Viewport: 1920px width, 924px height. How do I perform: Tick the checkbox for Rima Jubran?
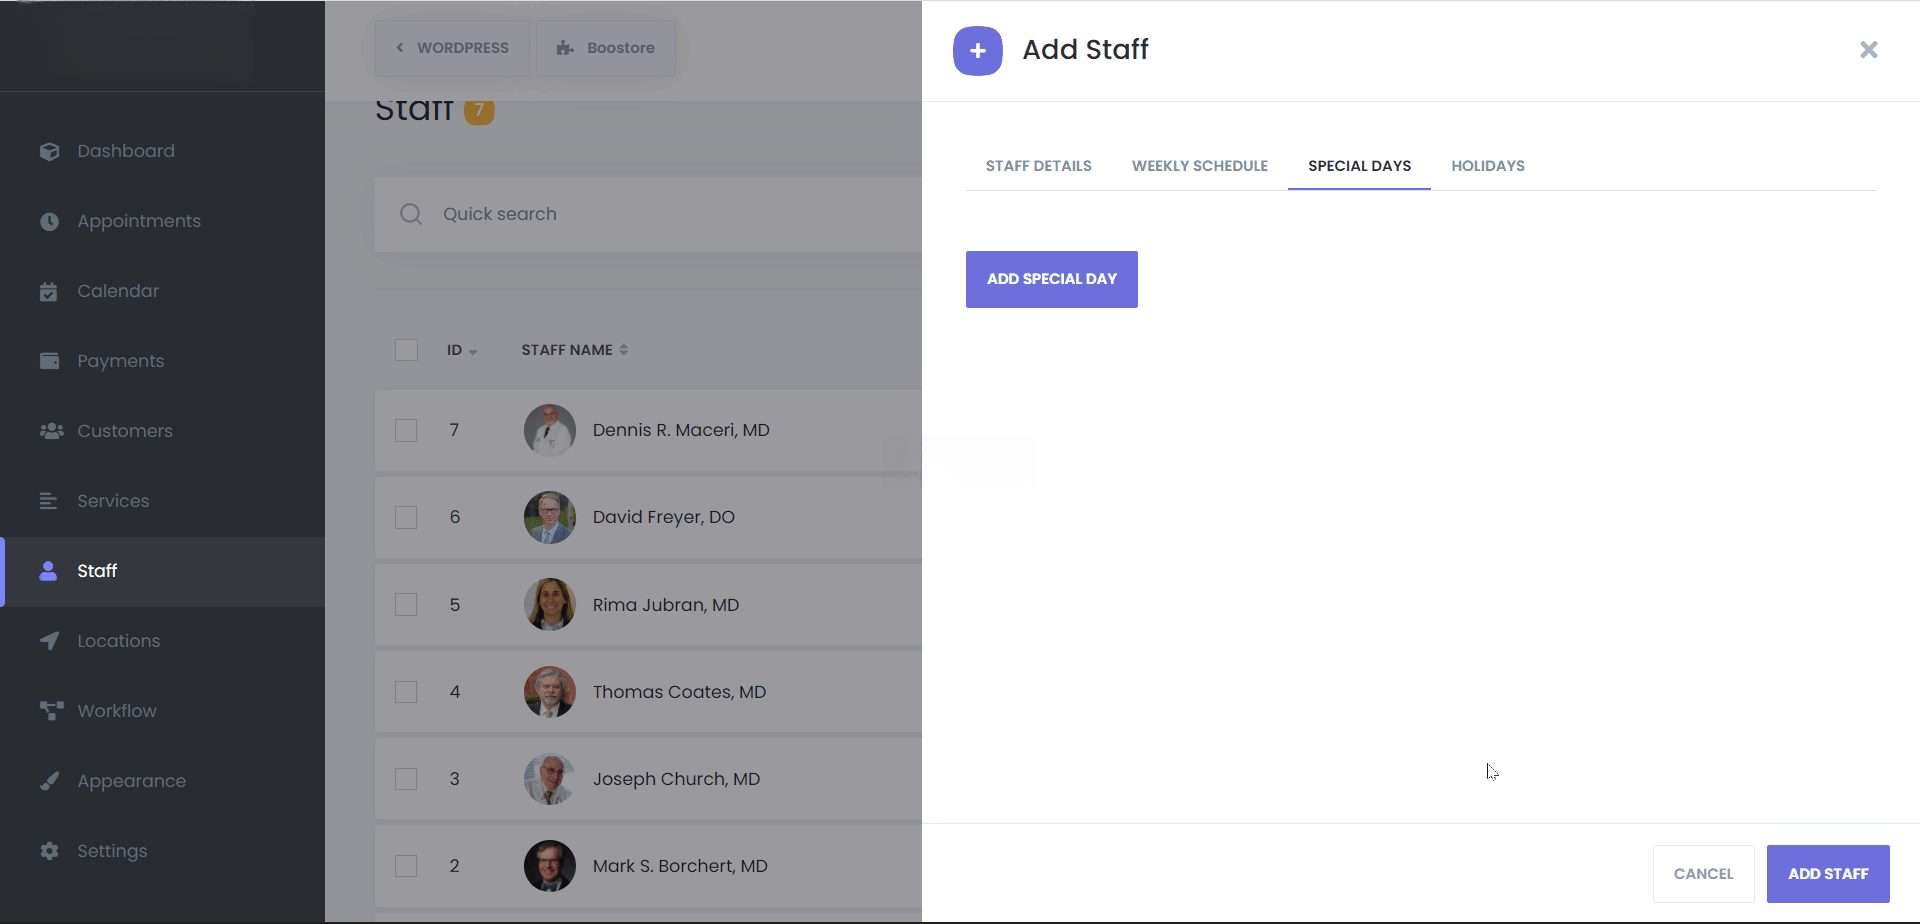[x=406, y=605]
